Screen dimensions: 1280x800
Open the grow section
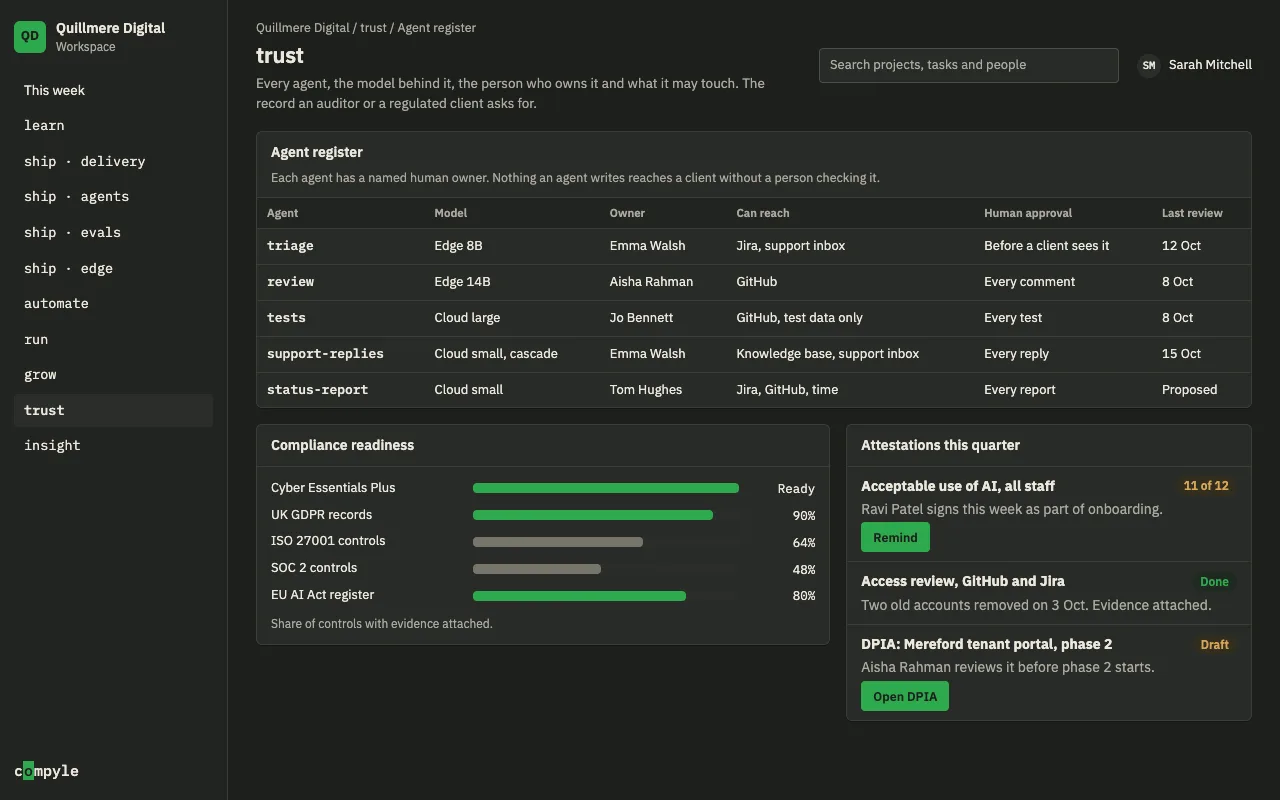click(113, 374)
